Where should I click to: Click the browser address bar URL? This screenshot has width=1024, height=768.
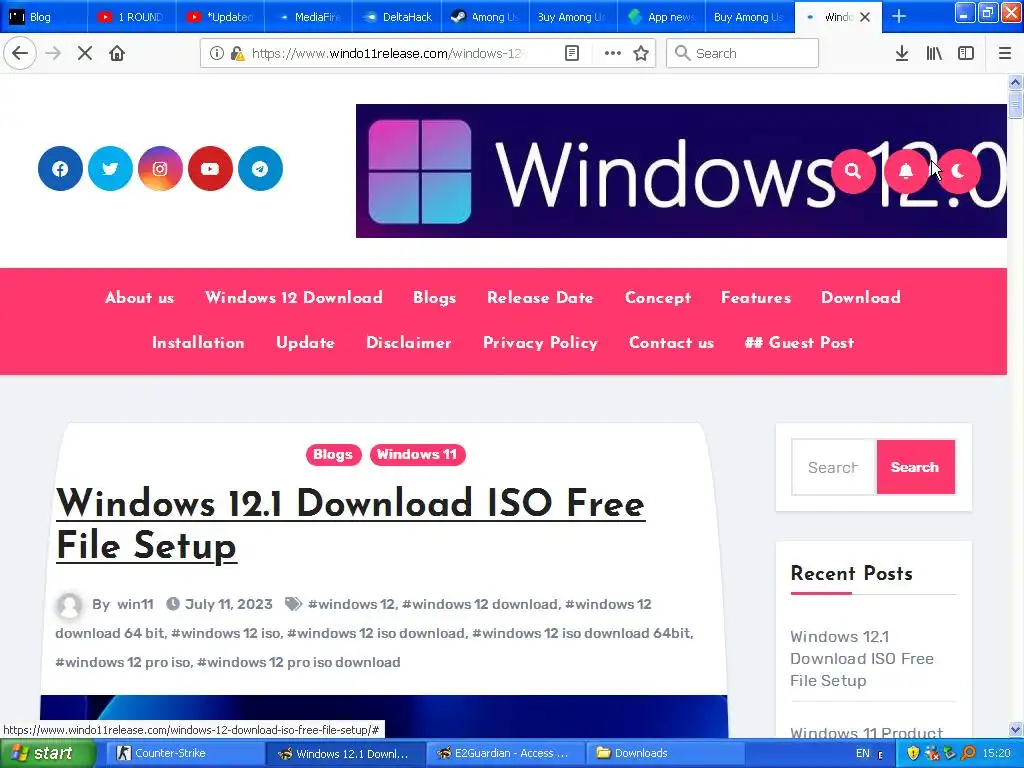pyautogui.click(x=387, y=54)
